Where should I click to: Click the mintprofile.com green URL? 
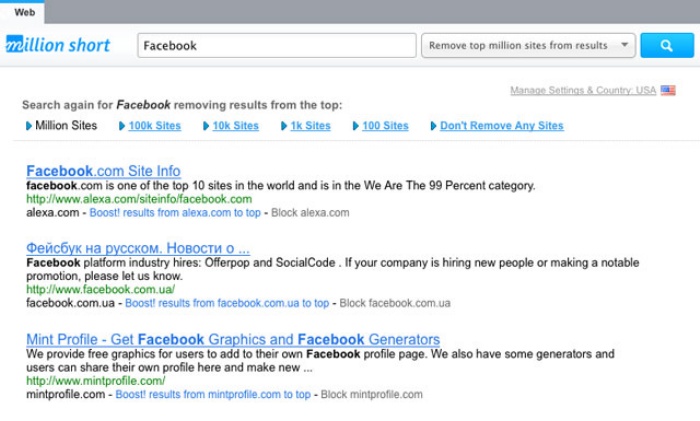tap(96, 381)
